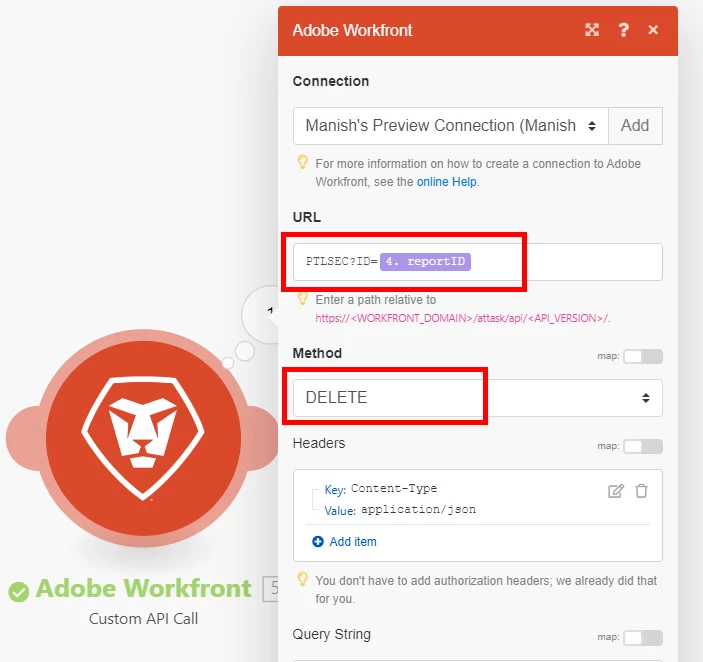Open the Connection dropdown
Viewport: 703px width, 662px height.
(451, 125)
